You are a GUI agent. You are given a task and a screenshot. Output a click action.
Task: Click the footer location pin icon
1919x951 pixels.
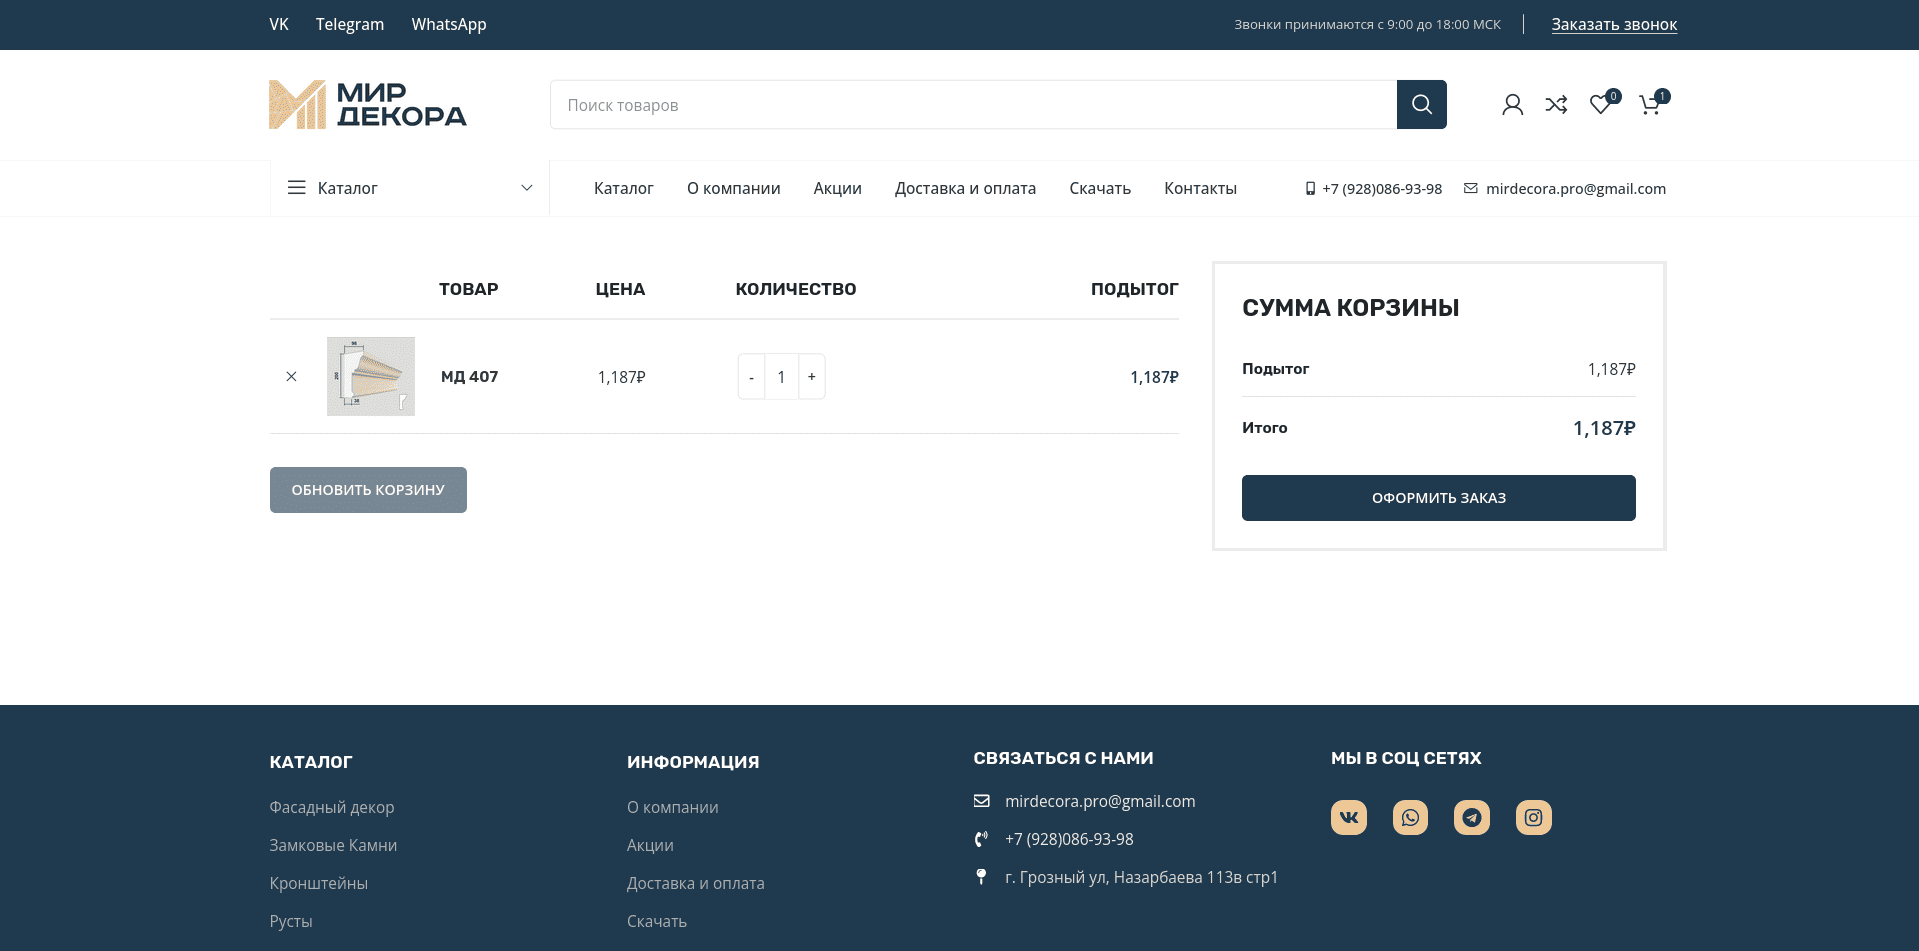[x=981, y=877]
